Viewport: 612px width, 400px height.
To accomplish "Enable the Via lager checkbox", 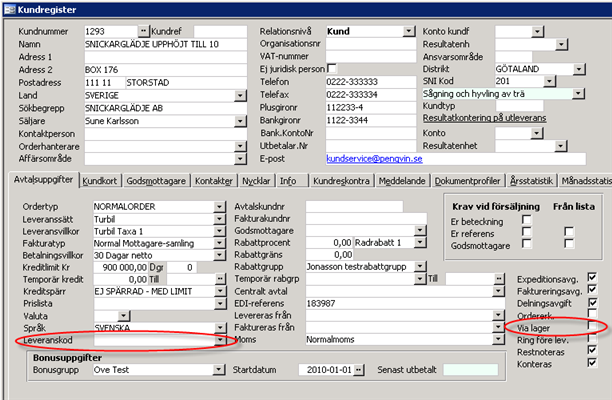I will tap(595, 327).
